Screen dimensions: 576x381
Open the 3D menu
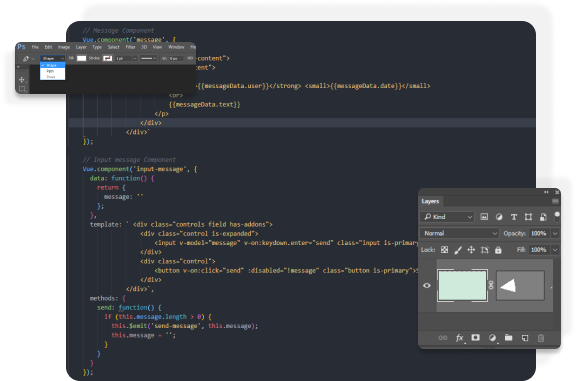pos(144,47)
